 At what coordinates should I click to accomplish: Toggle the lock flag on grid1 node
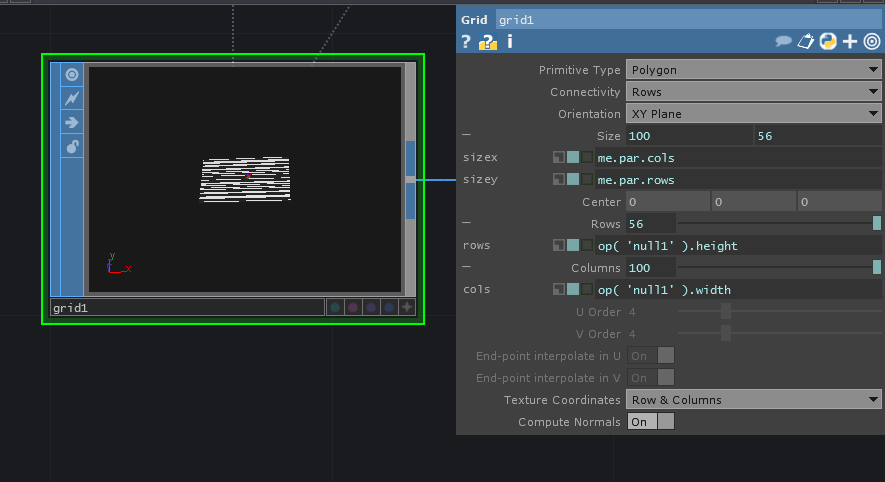tap(72, 147)
